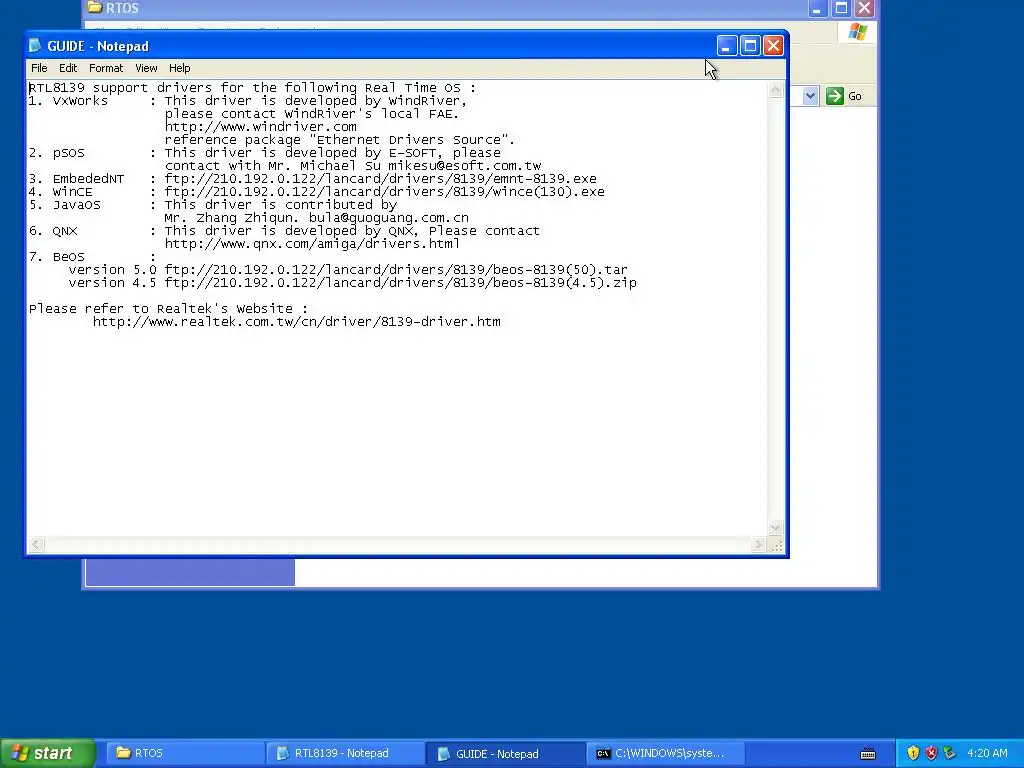Minimize the GUIDE Notepad window
Viewport: 1024px width, 768px height.
tap(727, 46)
